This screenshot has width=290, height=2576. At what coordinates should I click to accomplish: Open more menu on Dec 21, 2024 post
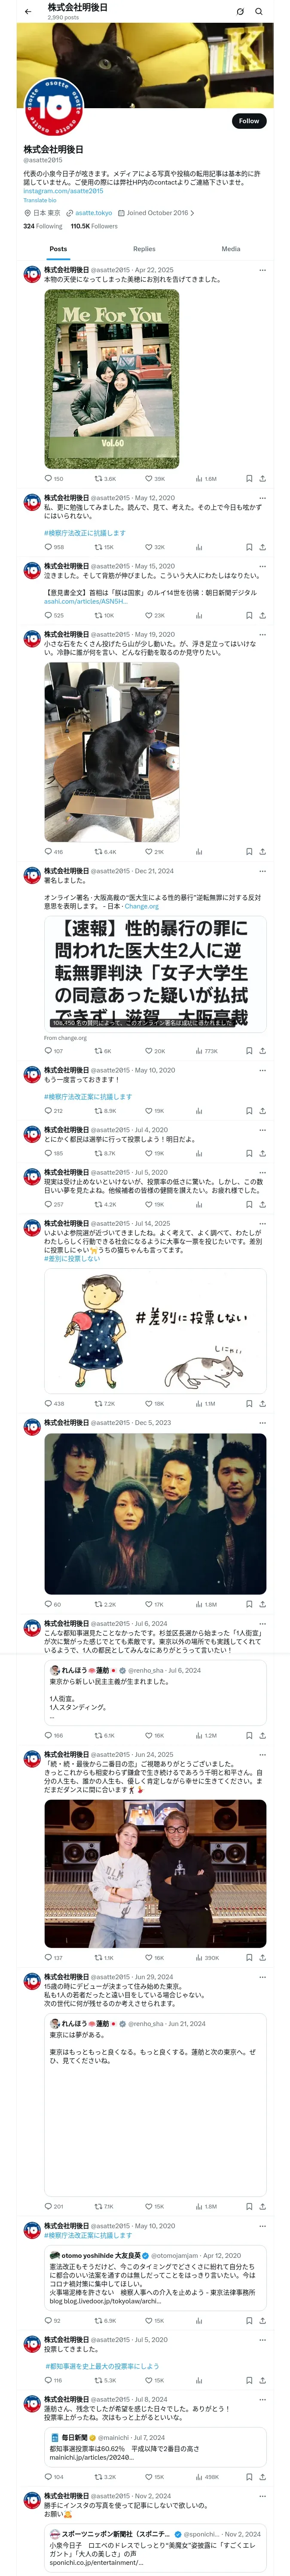pyautogui.click(x=262, y=871)
